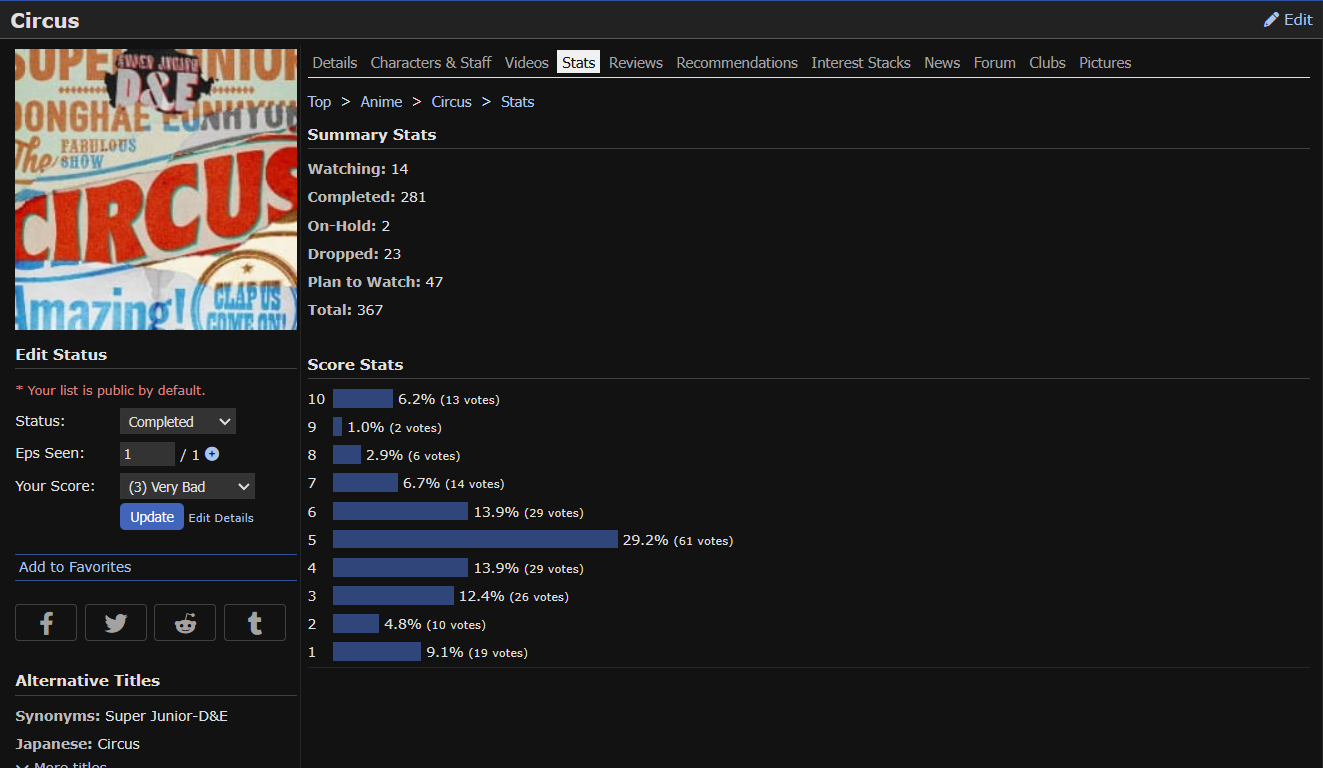Screen dimensions: 1323x768
Task: Click the score 1 bar
Action: tap(377, 652)
